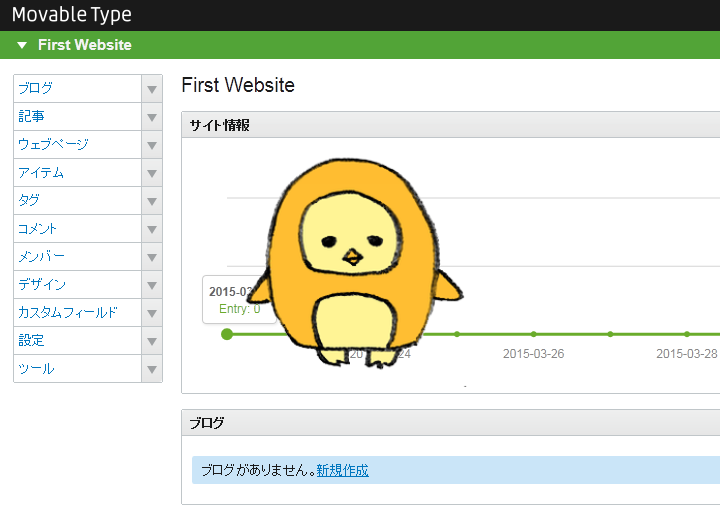The width and height of the screenshot is (720, 516).
Task: Click the large green chart start point
Action: click(x=227, y=334)
